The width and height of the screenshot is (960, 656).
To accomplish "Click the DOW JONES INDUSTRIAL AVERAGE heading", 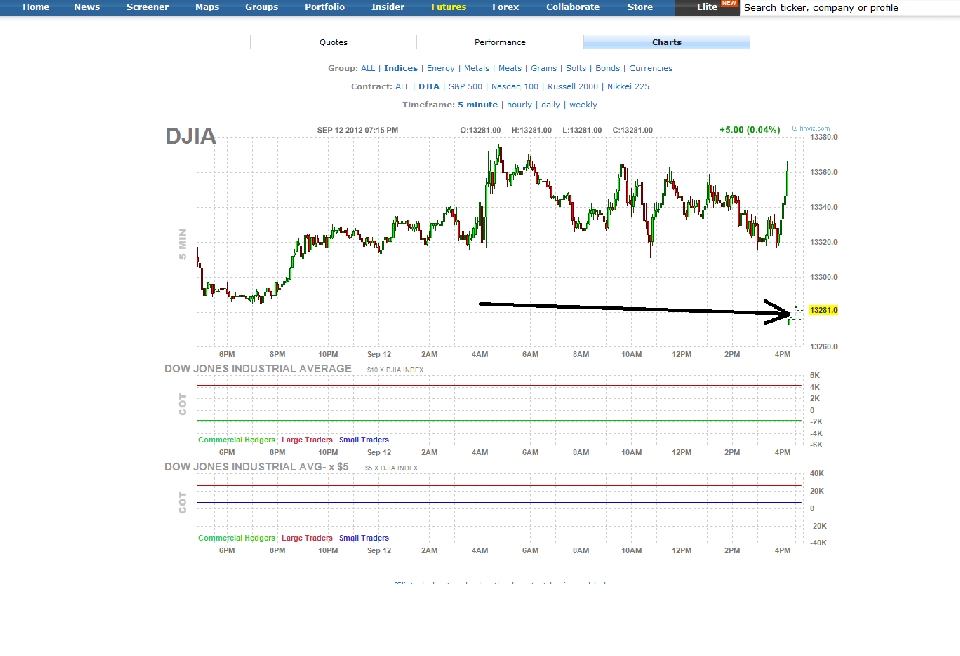I will tap(258, 368).
